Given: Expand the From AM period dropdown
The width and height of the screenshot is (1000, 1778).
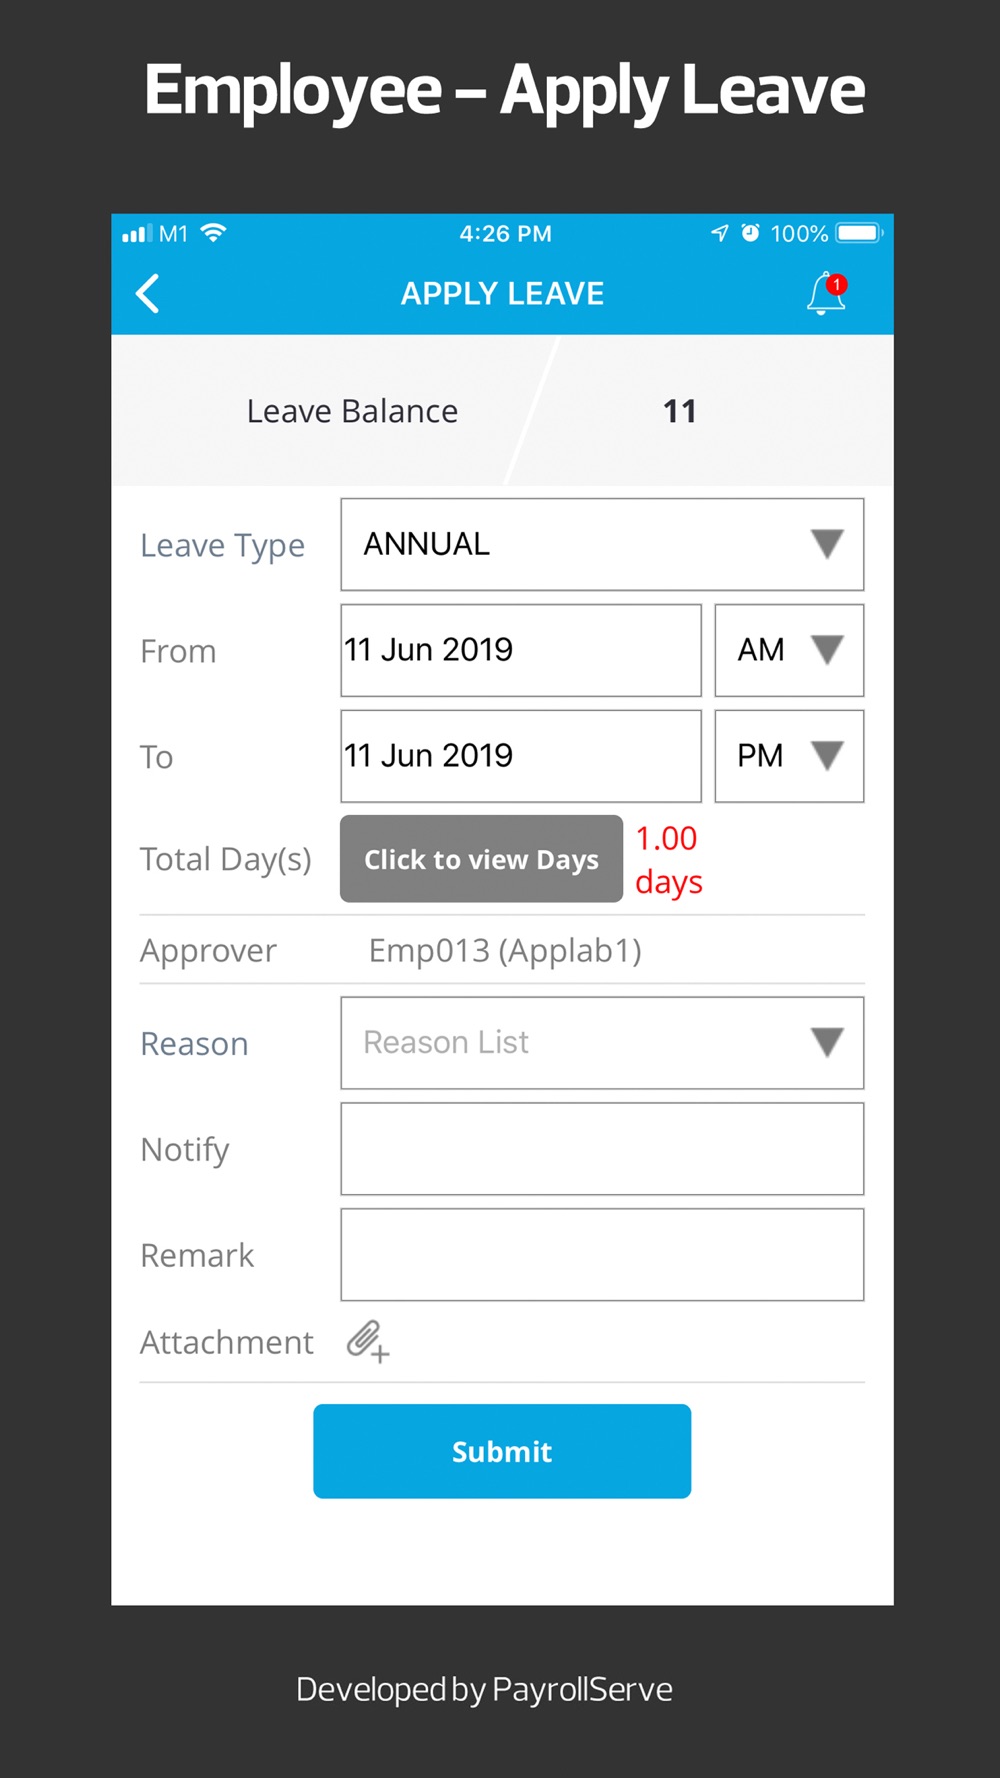Looking at the screenshot, I should click(x=789, y=650).
